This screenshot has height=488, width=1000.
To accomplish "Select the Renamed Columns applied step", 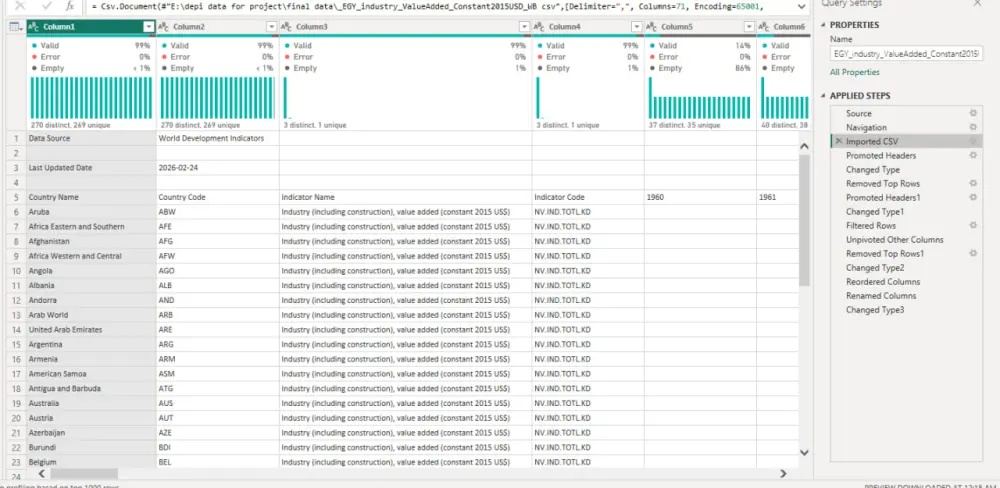I will pos(881,295).
